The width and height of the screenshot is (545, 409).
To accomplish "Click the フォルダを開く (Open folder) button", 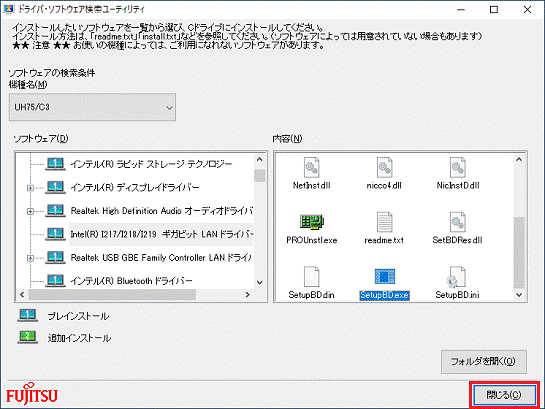I will pyautogui.click(x=484, y=362).
